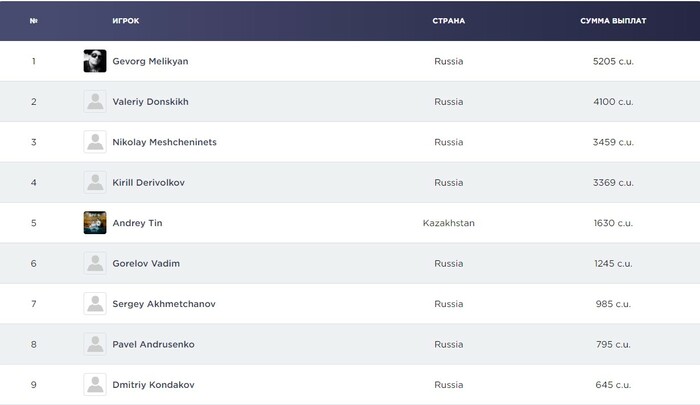Click Kazakhstan country in row five
The width and height of the screenshot is (700, 405).
click(449, 223)
